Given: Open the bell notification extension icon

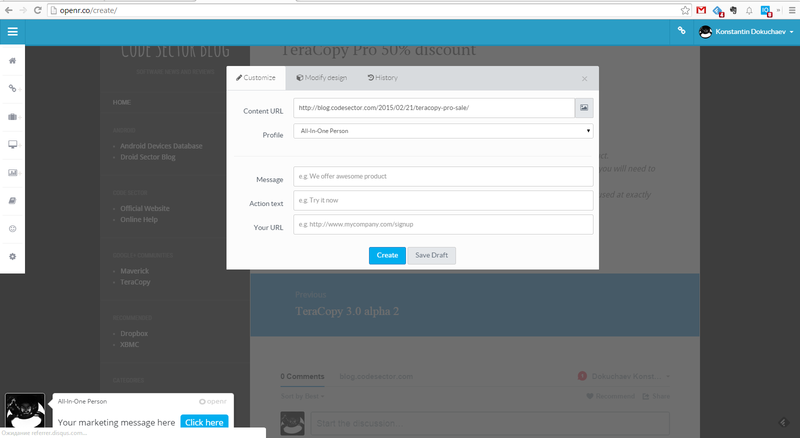Looking at the screenshot, I should (x=749, y=10).
